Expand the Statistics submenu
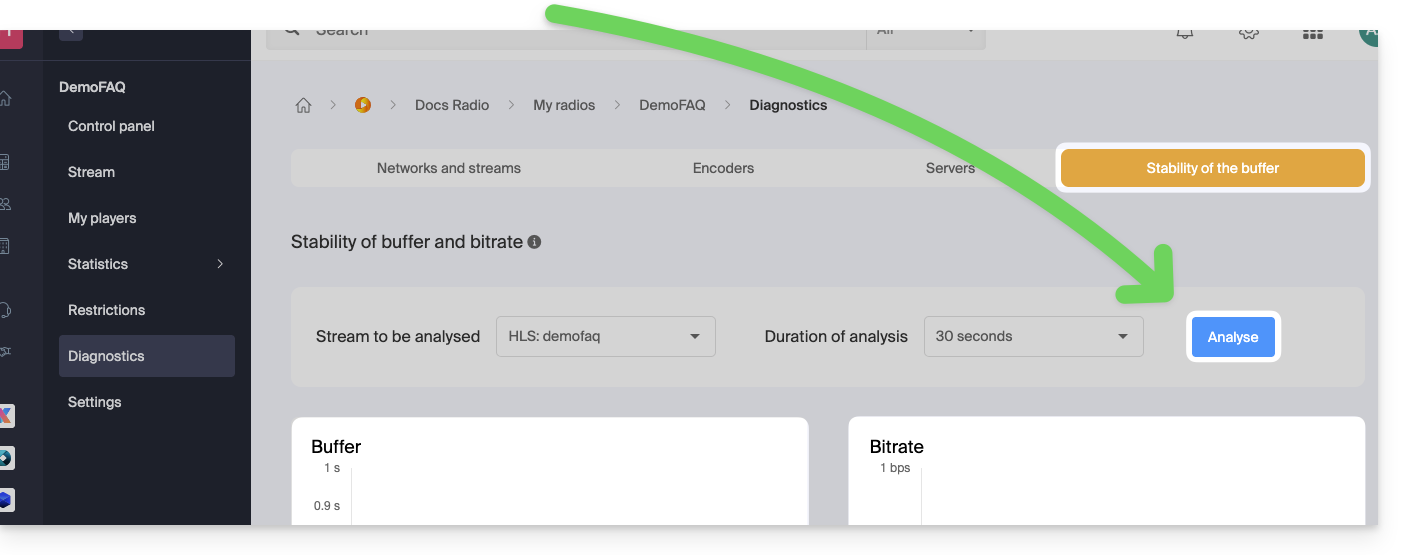The image size is (1408, 555). point(220,264)
